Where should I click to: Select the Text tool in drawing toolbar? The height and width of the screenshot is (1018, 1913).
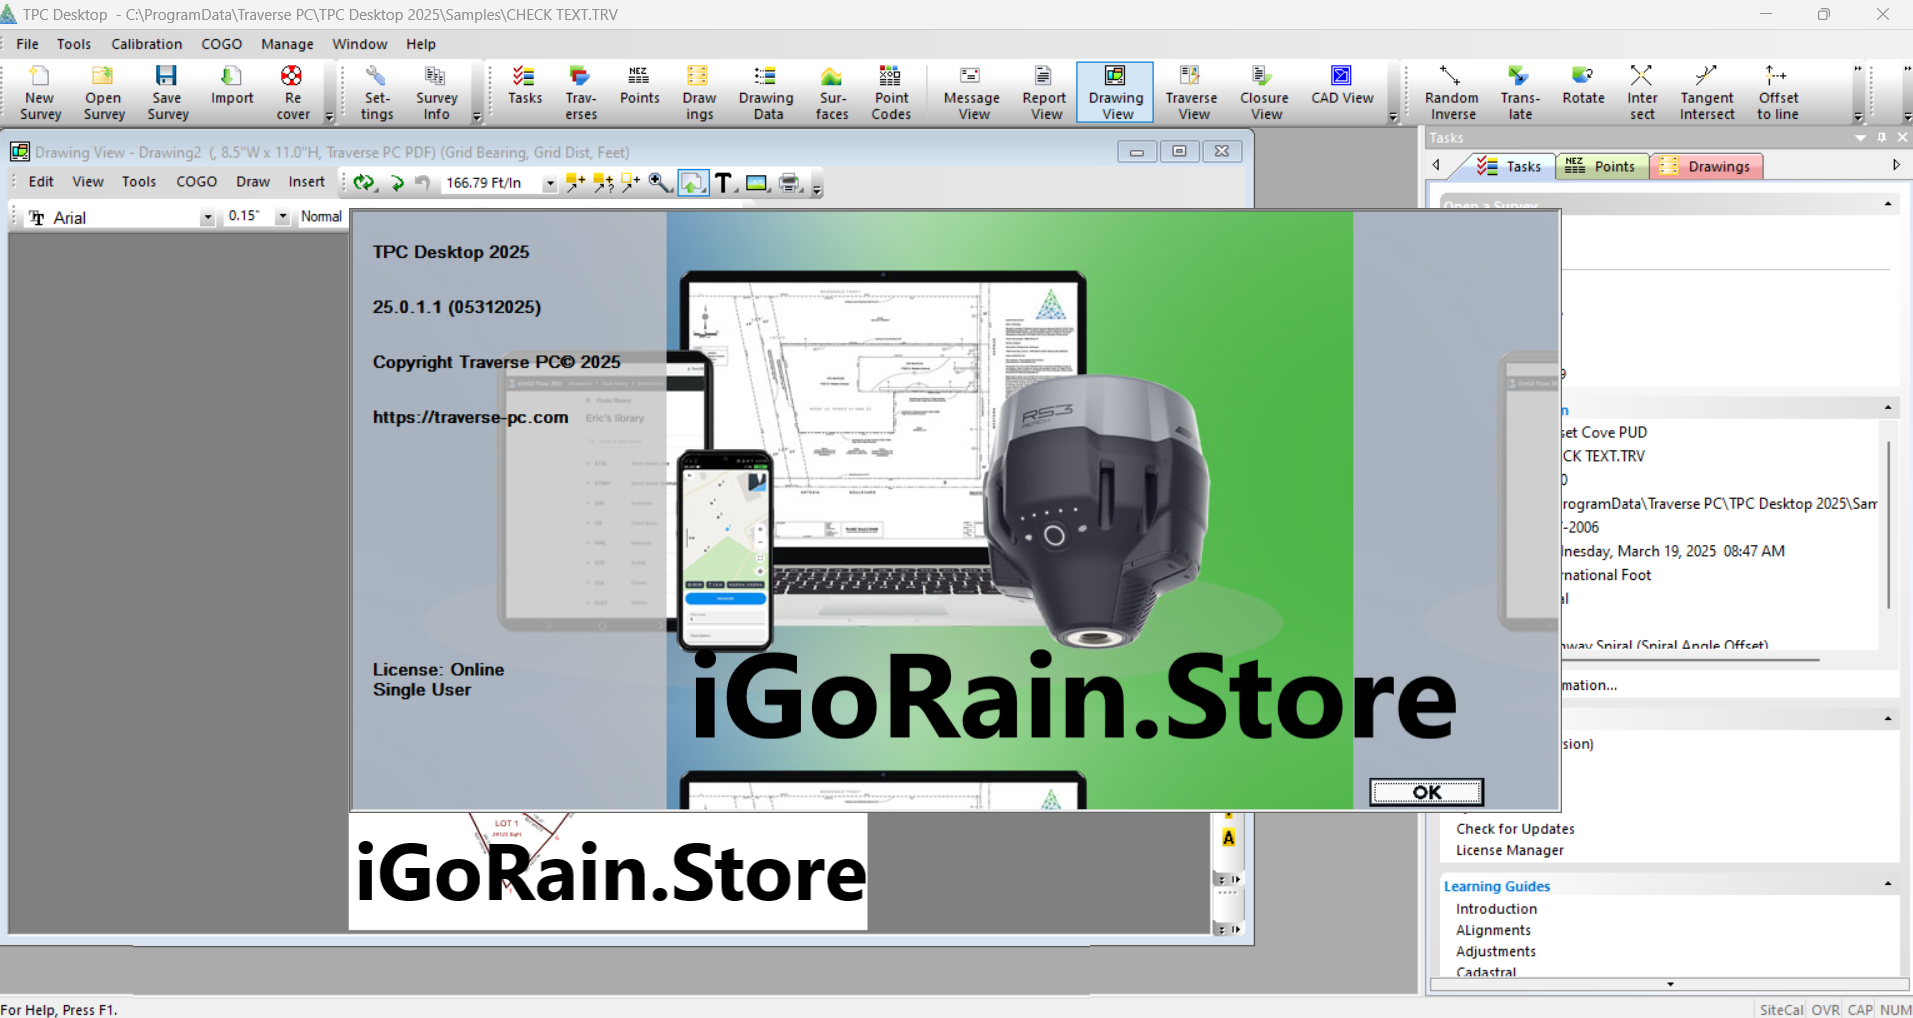[724, 183]
